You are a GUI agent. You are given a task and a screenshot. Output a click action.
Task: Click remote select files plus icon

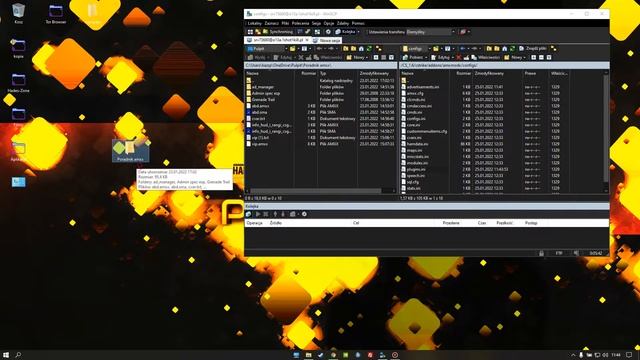533,58
